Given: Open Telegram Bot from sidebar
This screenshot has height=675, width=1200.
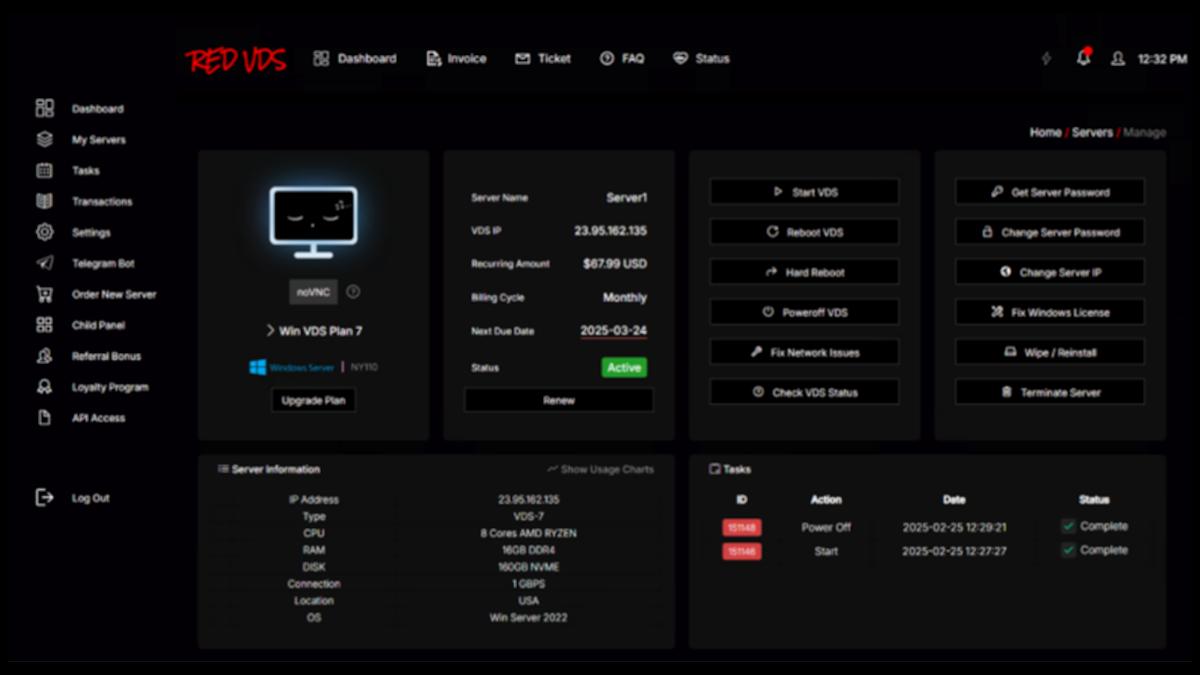Looking at the screenshot, I should point(102,264).
